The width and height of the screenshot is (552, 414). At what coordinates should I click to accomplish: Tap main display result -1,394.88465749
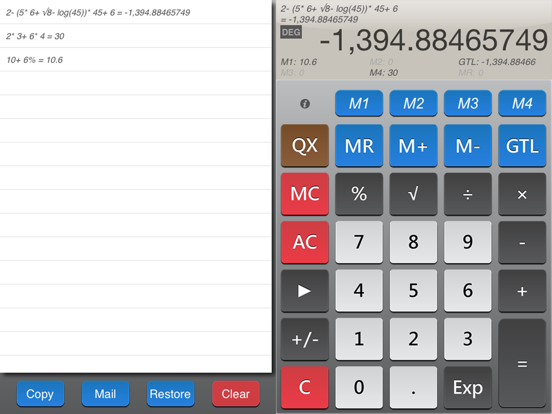(x=433, y=40)
